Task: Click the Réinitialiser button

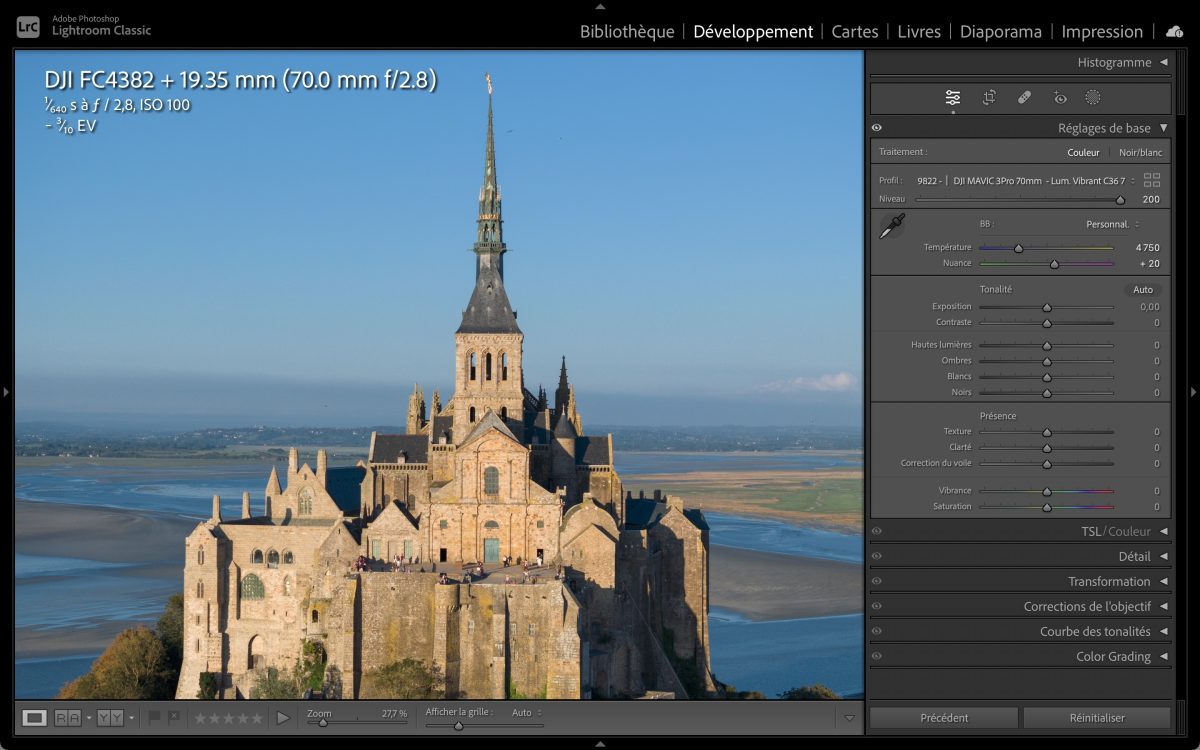Action: point(1096,717)
